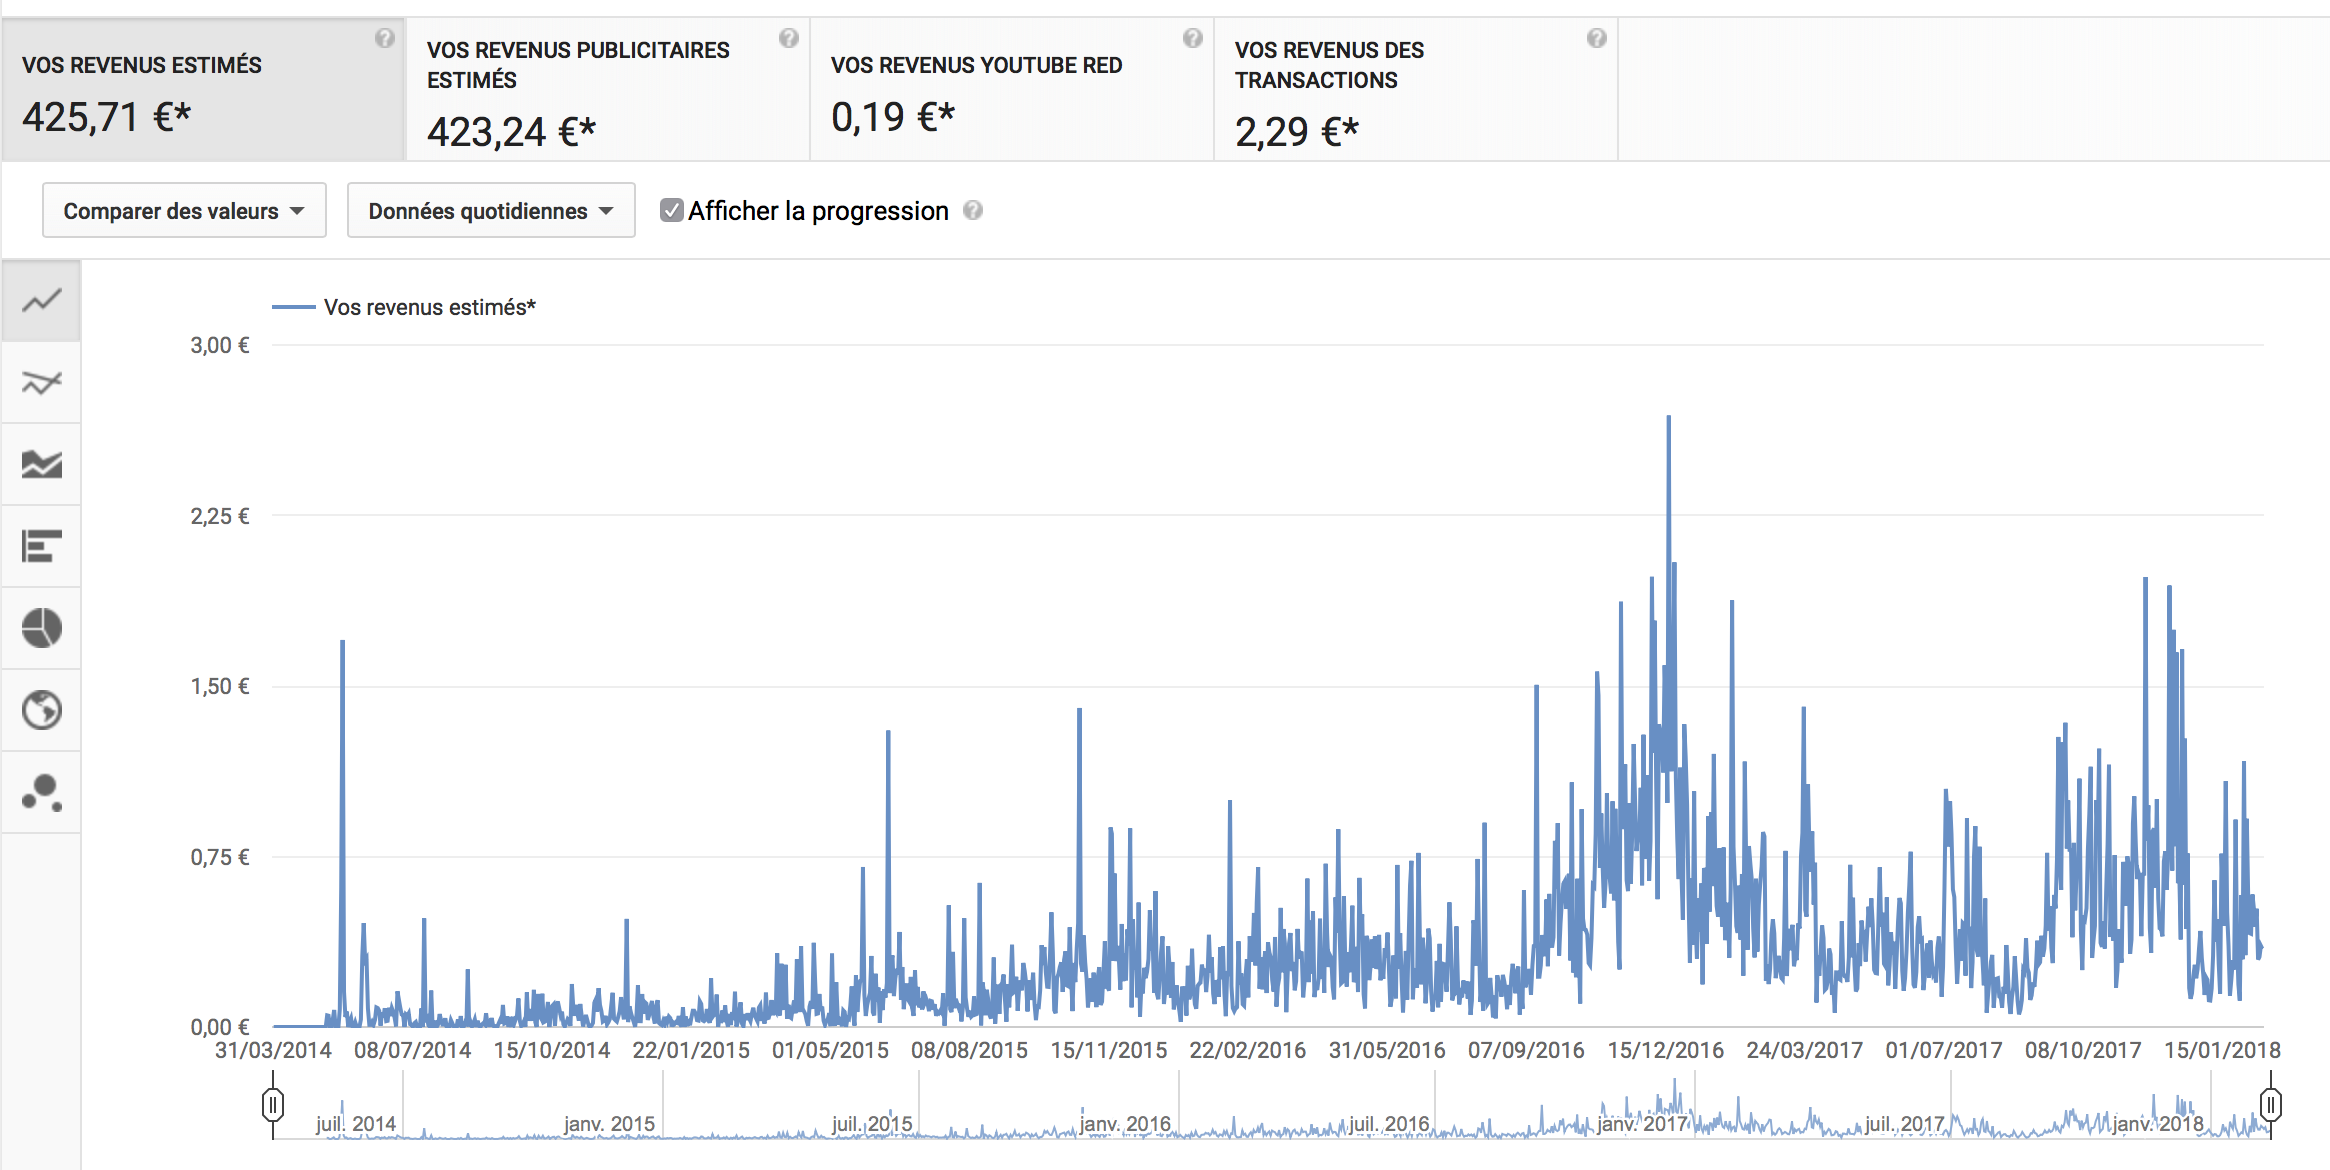Viewport: 2330px width, 1170px height.
Task: Click the 1,50 € y-axis label
Action: [x=220, y=686]
